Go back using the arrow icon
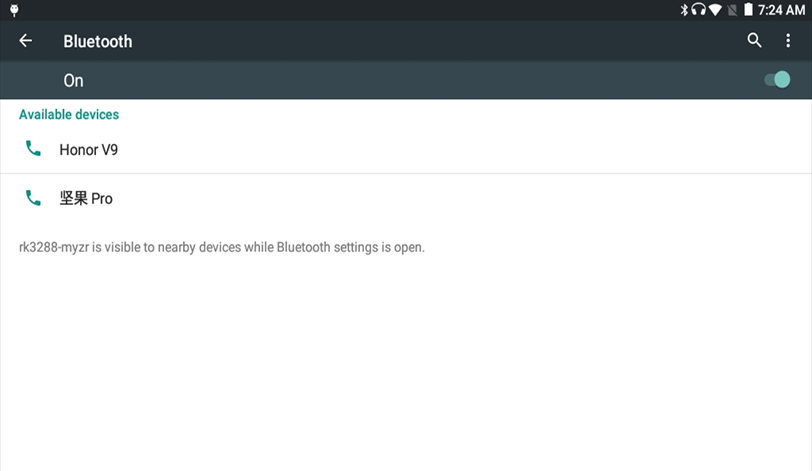Screen dimensions: 812x471 (x=25, y=40)
